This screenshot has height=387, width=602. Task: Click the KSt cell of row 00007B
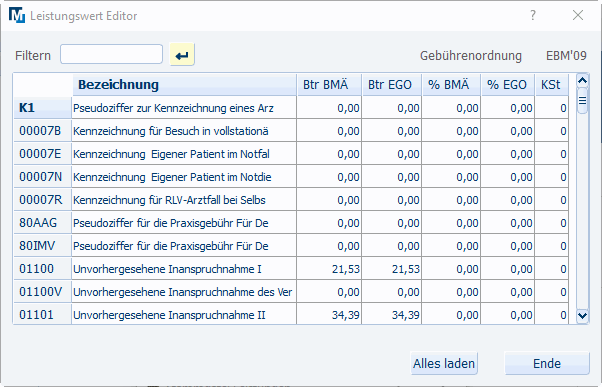pos(552,131)
